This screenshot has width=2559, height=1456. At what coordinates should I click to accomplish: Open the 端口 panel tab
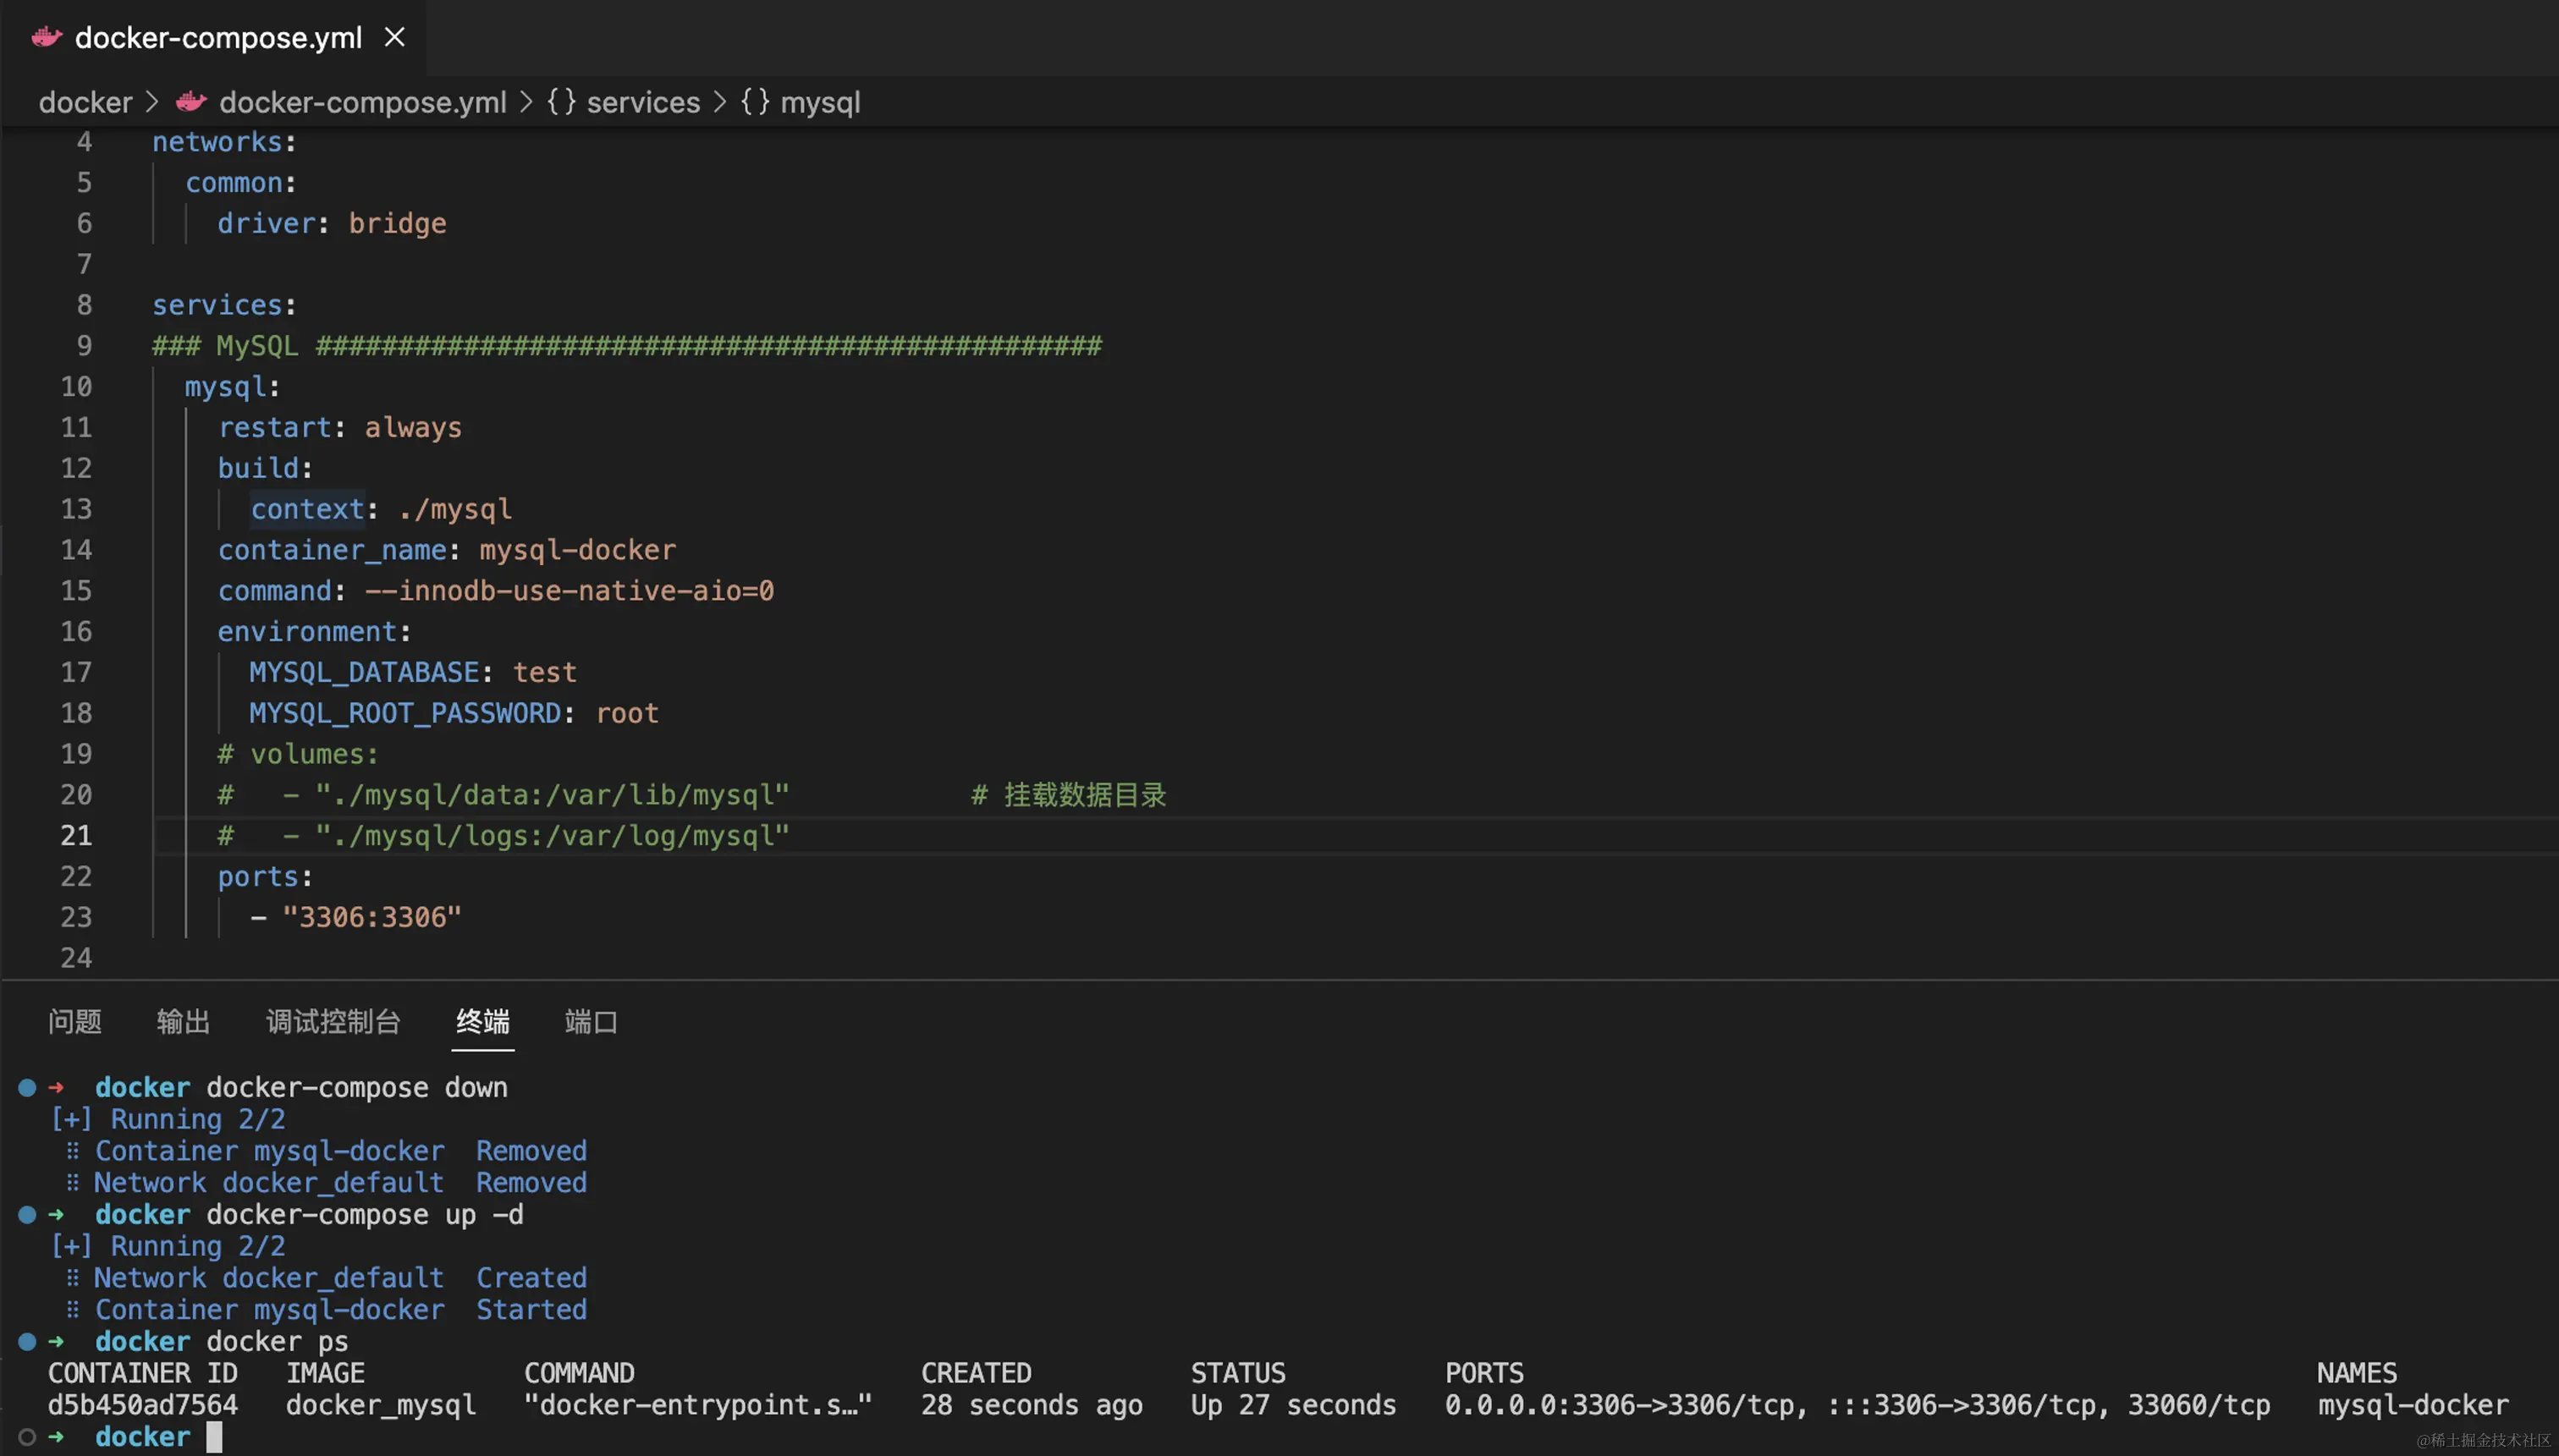click(x=591, y=1021)
